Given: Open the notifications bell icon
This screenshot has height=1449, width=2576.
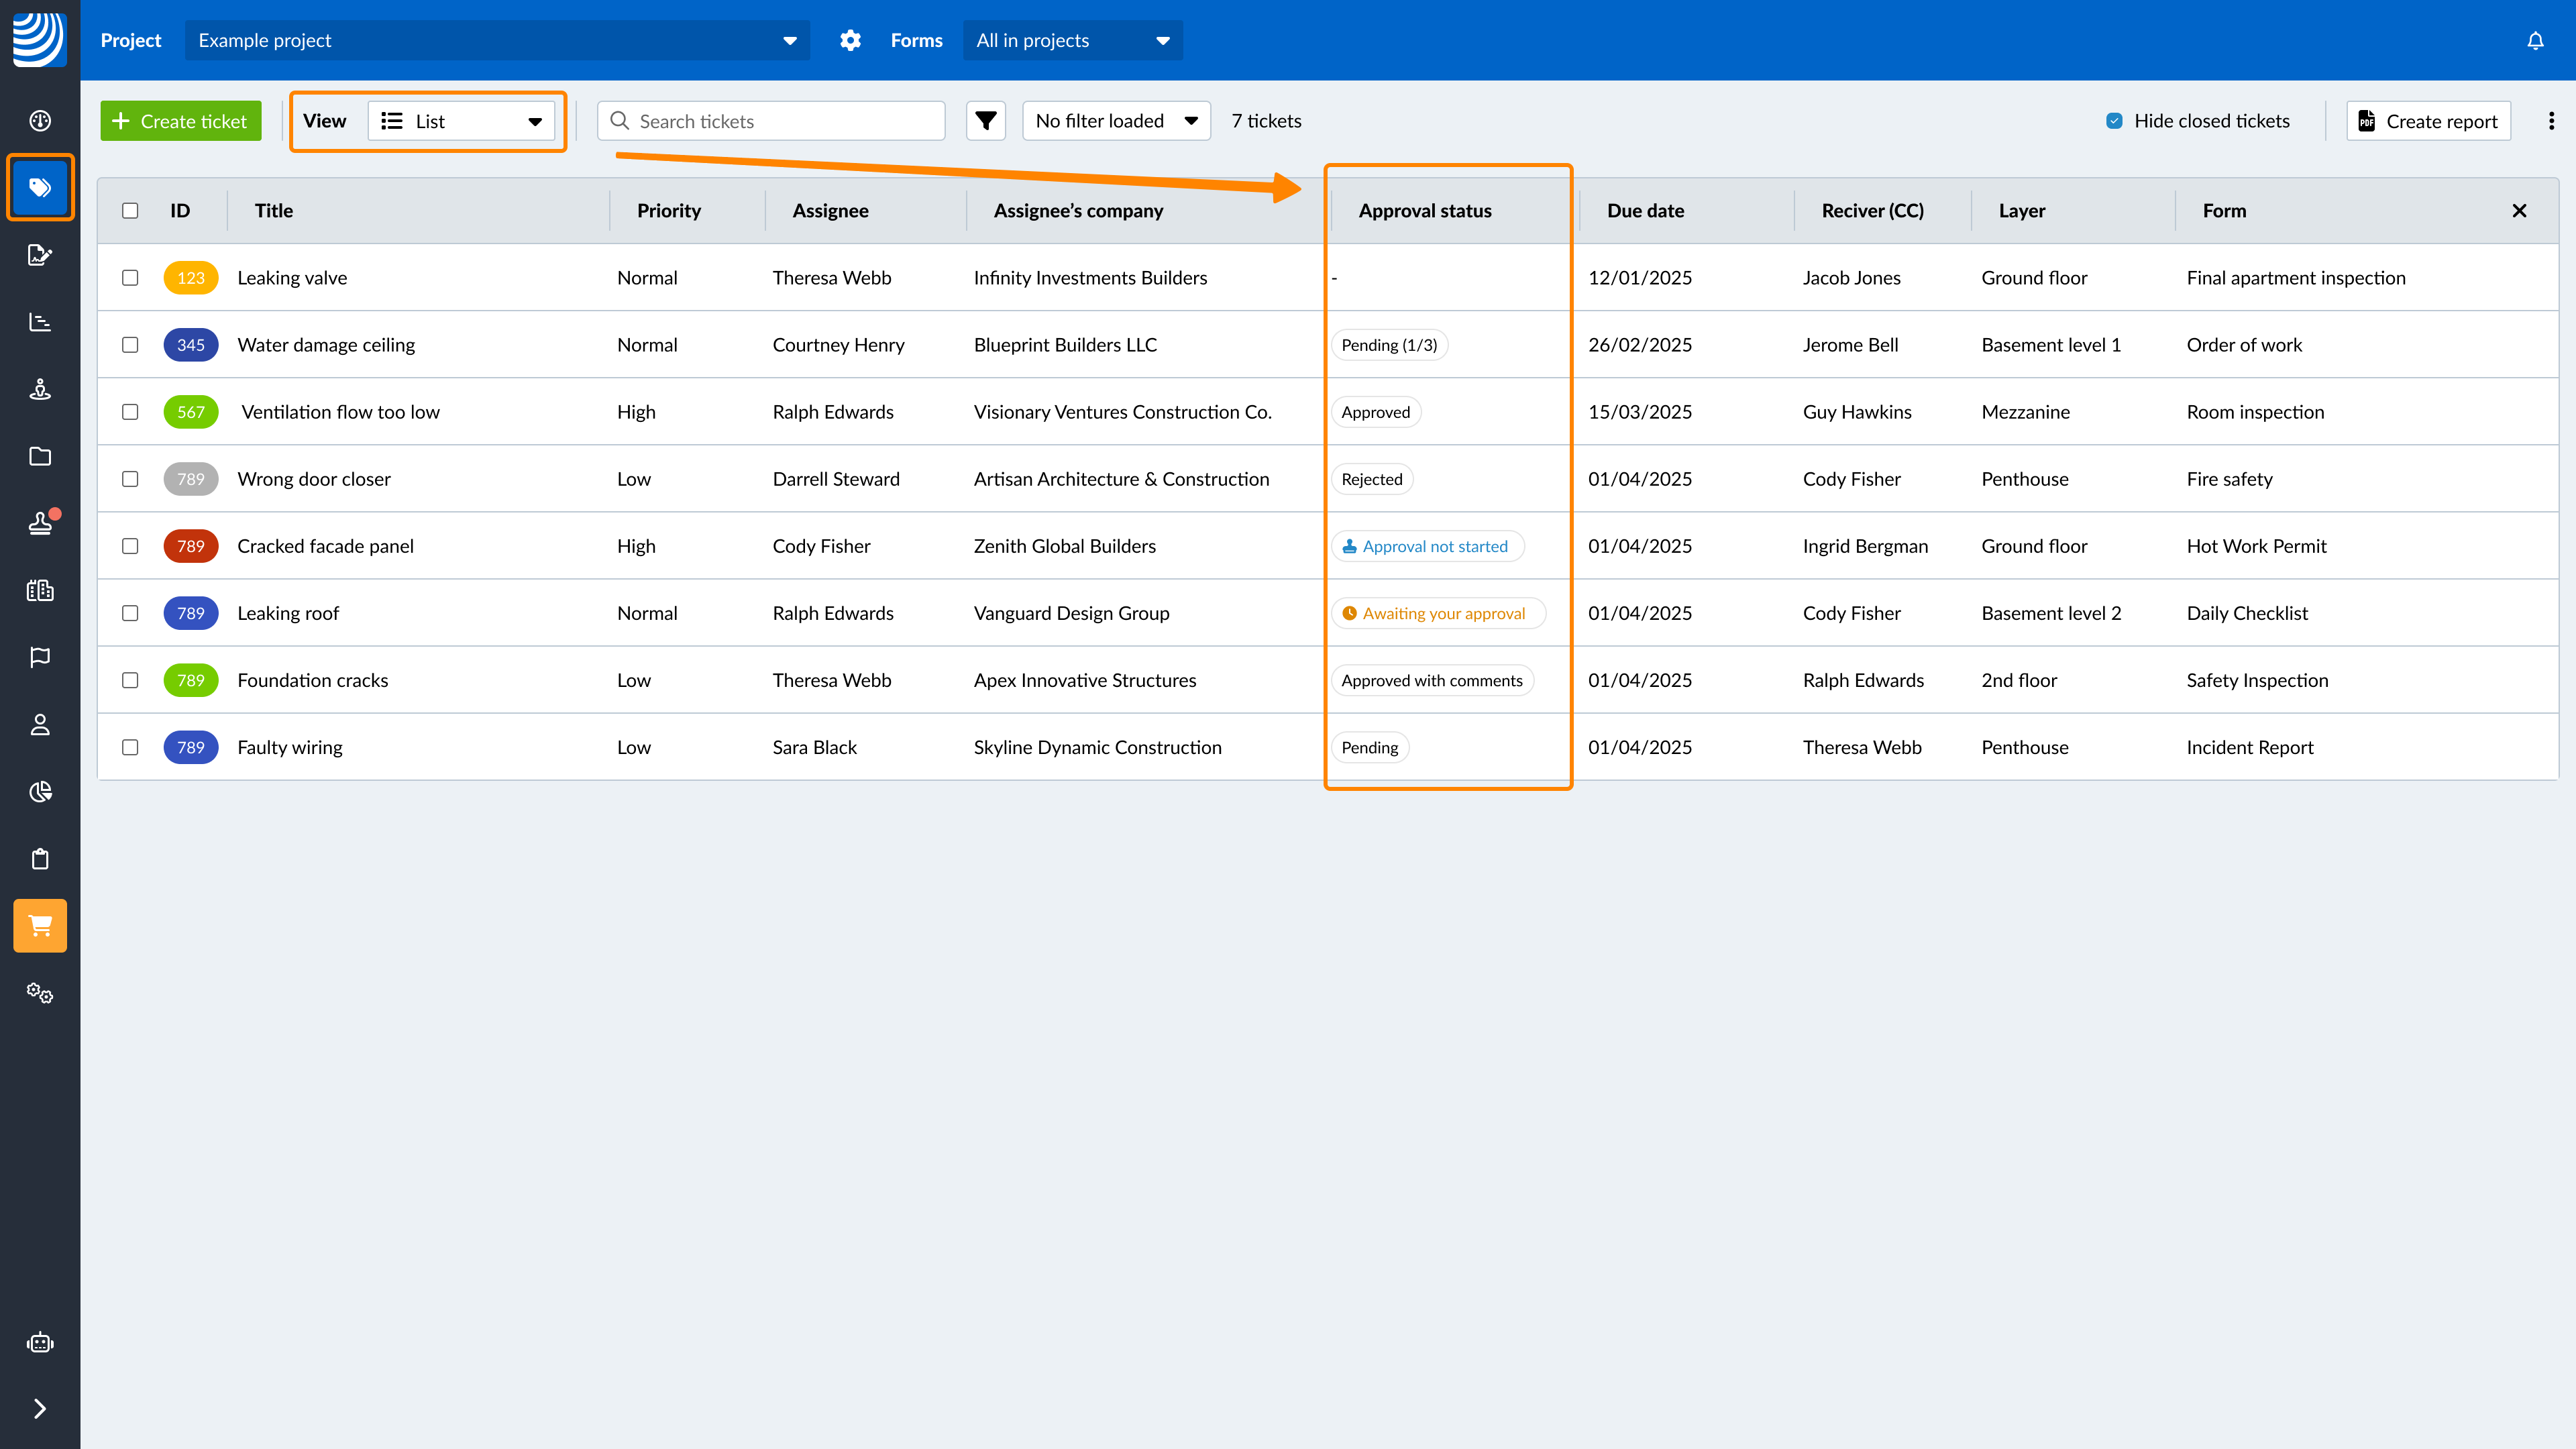Looking at the screenshot, I should pos(2535,41).
